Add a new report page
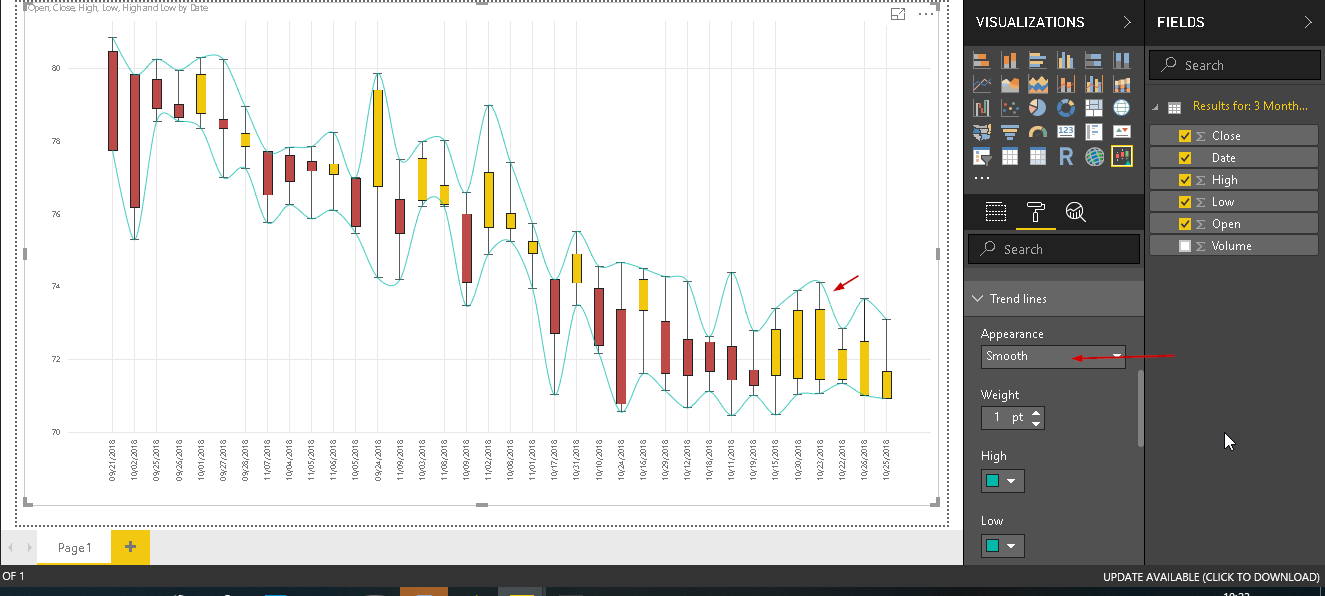 [x=131, y=548]
